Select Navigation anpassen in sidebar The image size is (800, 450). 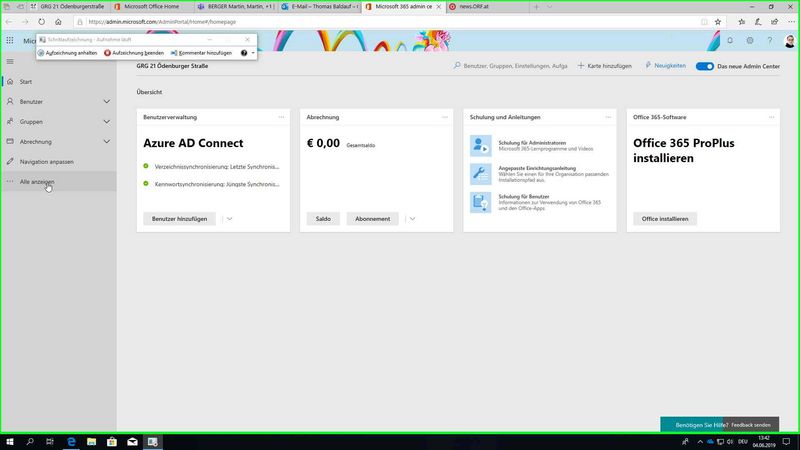tap(59, 162)
